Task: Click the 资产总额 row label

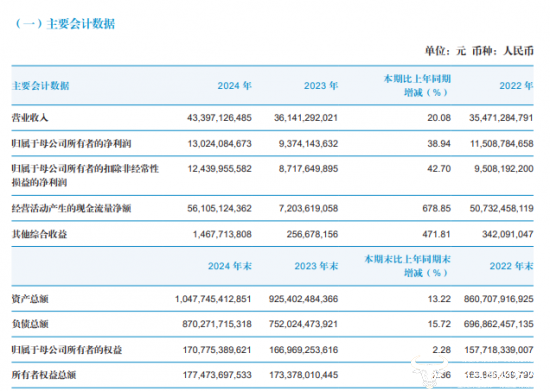Action: coord(30,299)
